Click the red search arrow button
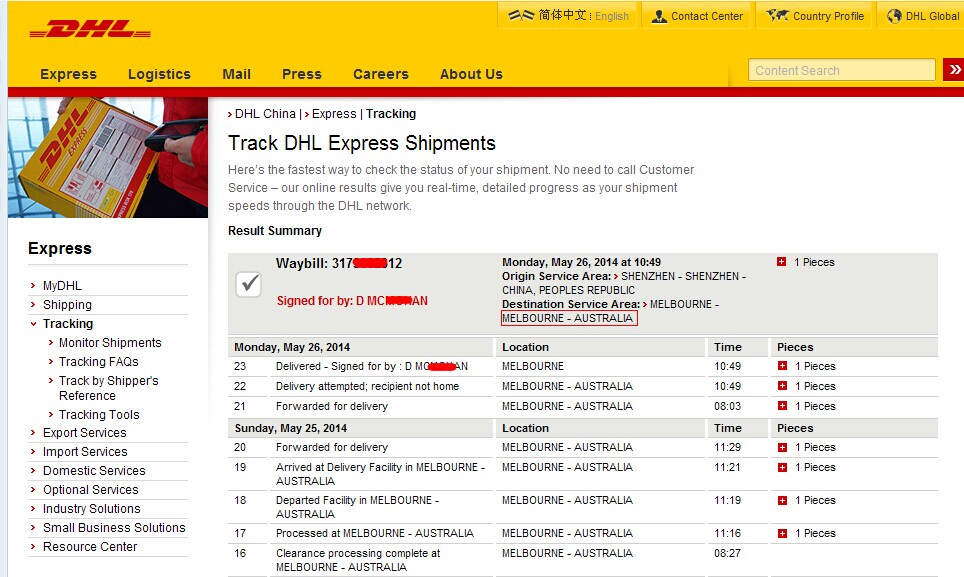This screenshot has width=964, height=577. [x=954, y=70]
